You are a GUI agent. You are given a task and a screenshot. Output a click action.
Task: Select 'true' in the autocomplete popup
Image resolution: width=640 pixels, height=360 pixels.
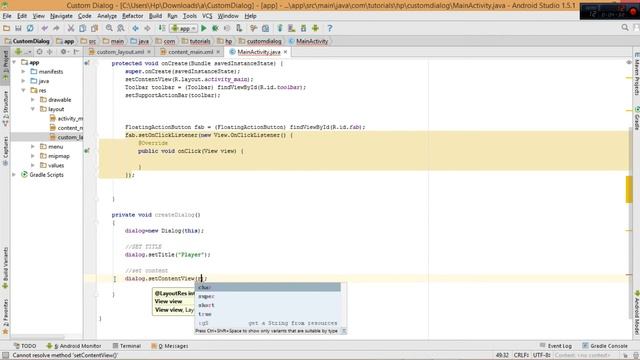[x=268, y=314]
